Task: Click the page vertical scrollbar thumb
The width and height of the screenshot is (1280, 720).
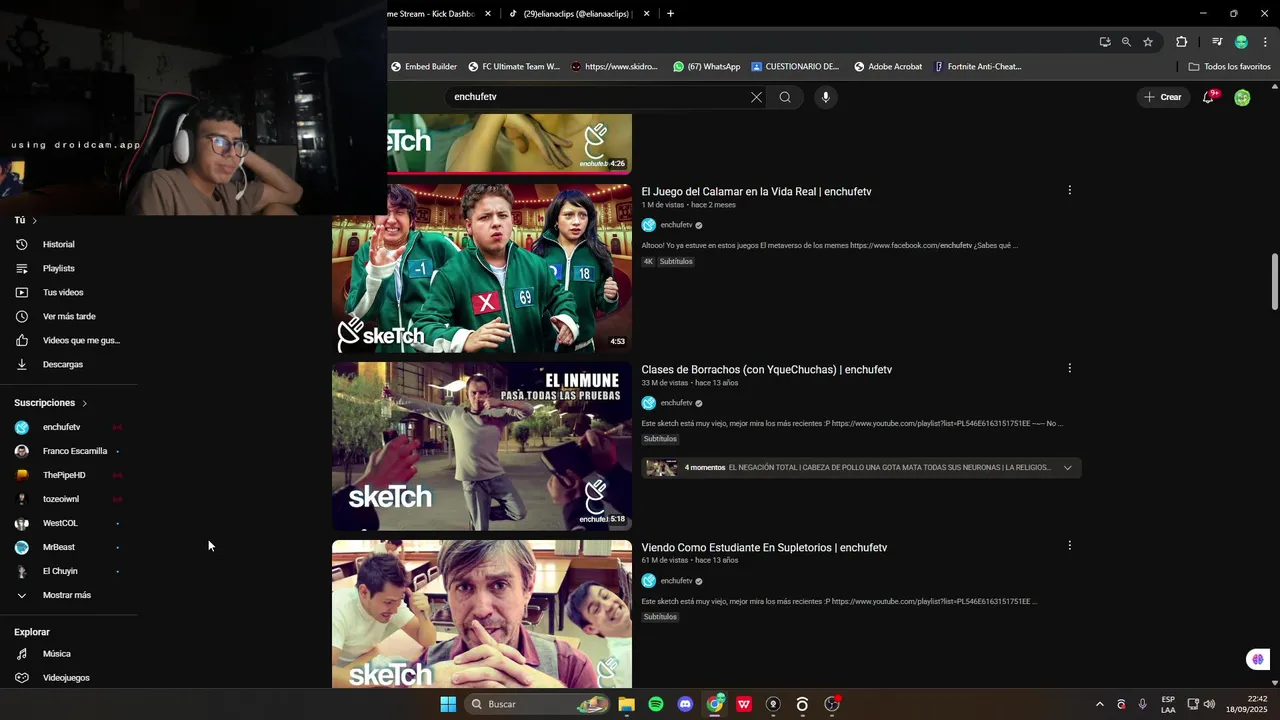Action: click(x=1274, y=282)
